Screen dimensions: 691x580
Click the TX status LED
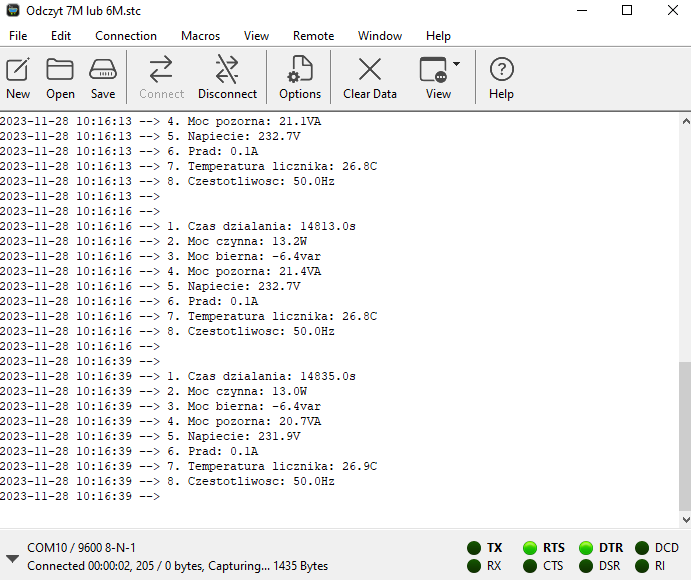tap(474, 548)
